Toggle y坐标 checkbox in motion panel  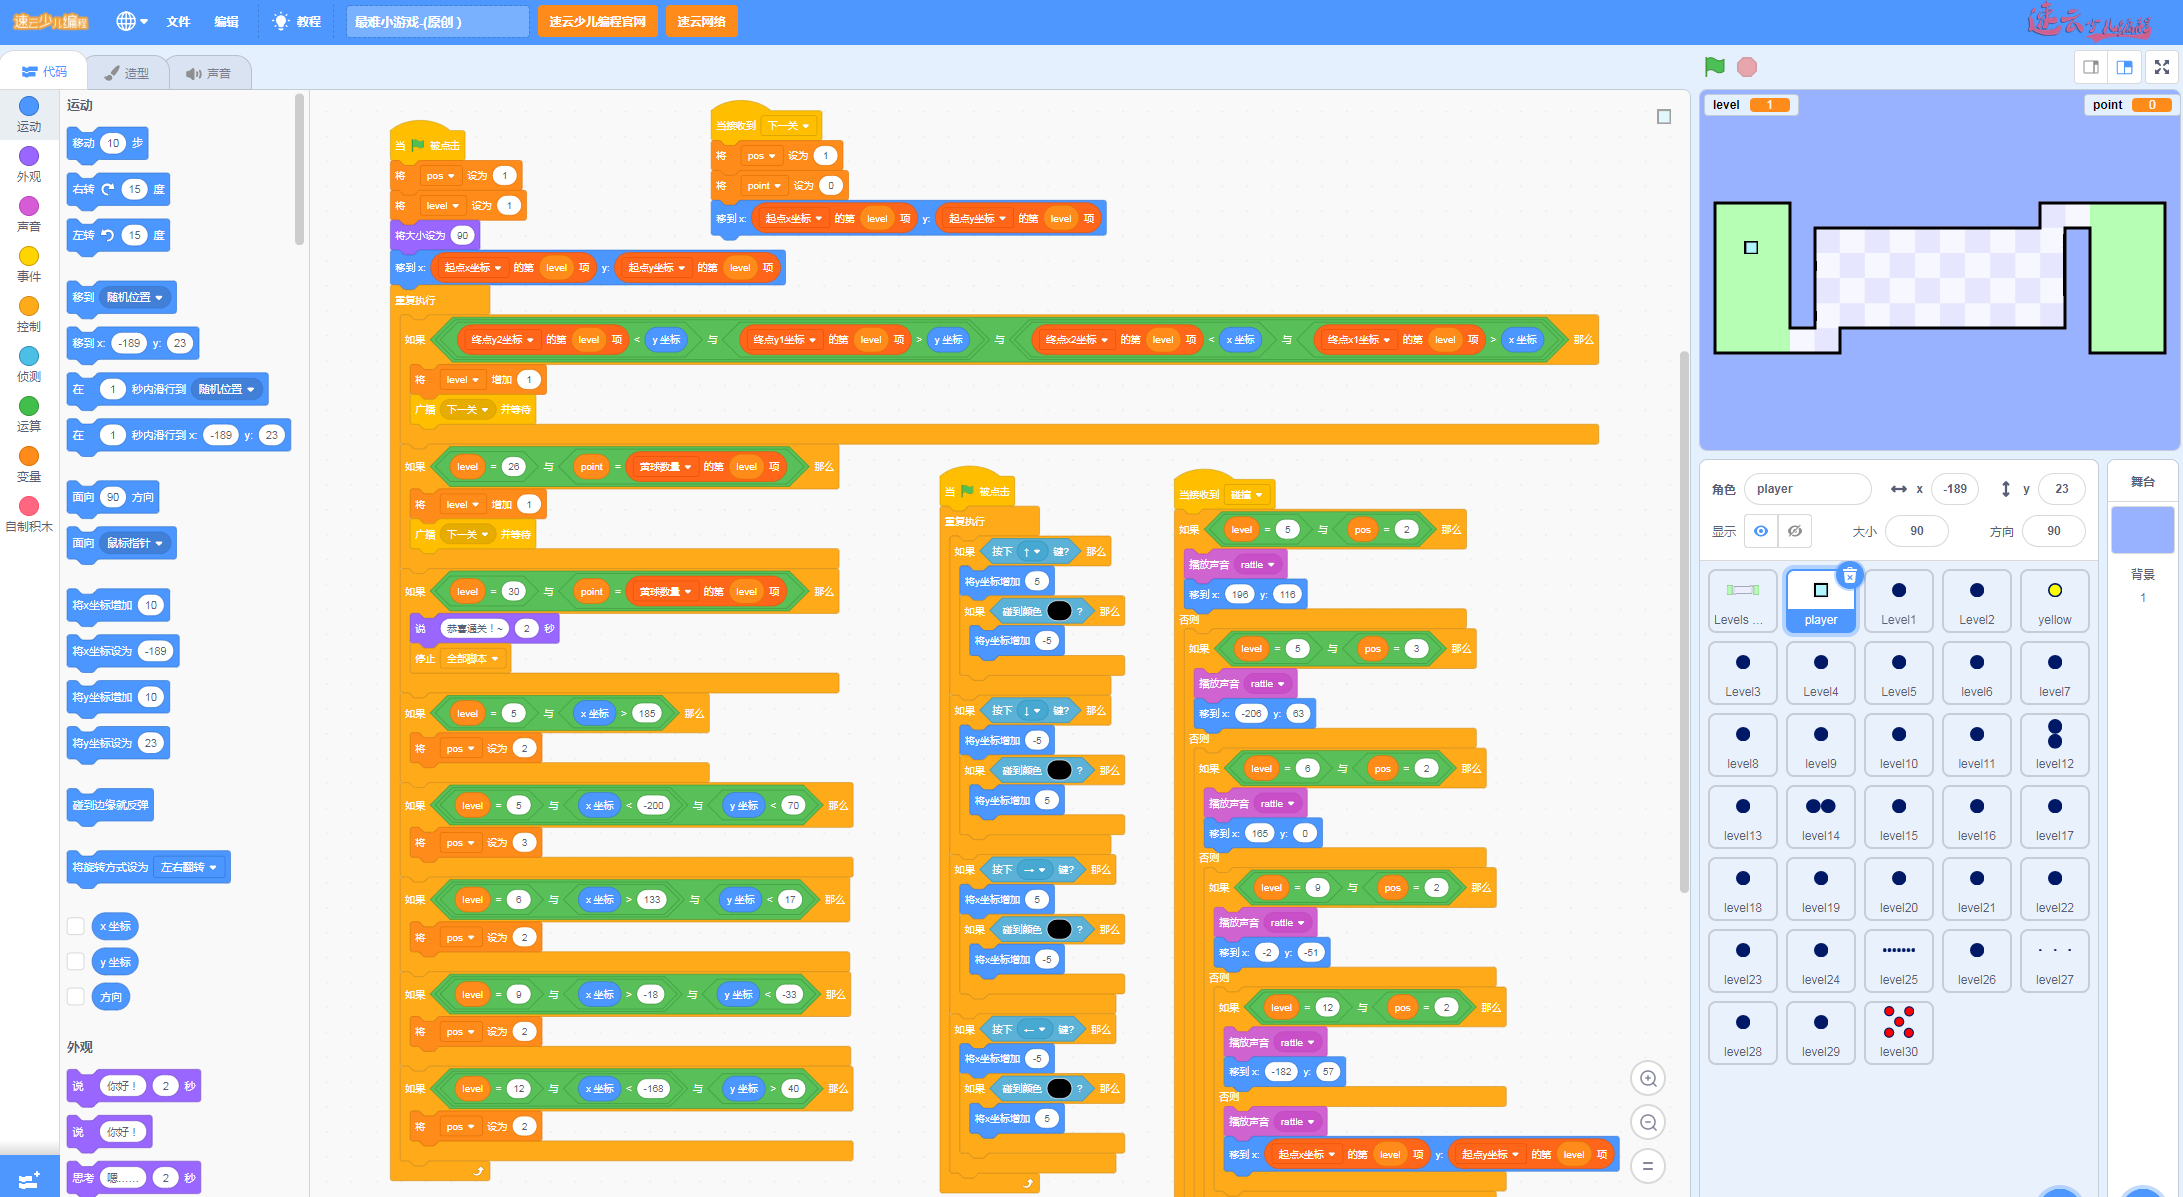tap(75, 961)
